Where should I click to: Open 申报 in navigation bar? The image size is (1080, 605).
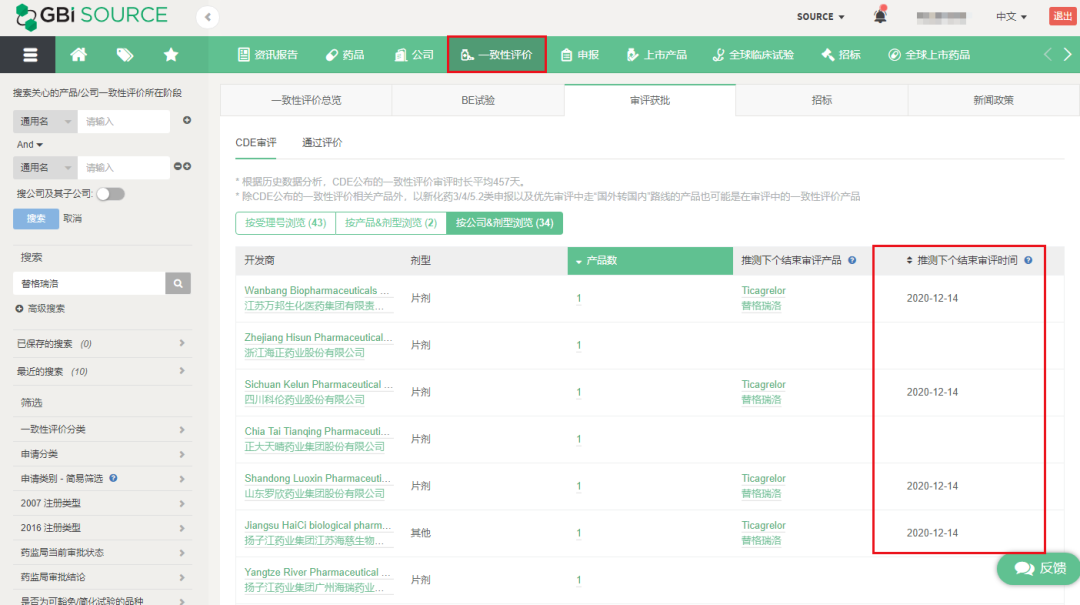[580, 55]
